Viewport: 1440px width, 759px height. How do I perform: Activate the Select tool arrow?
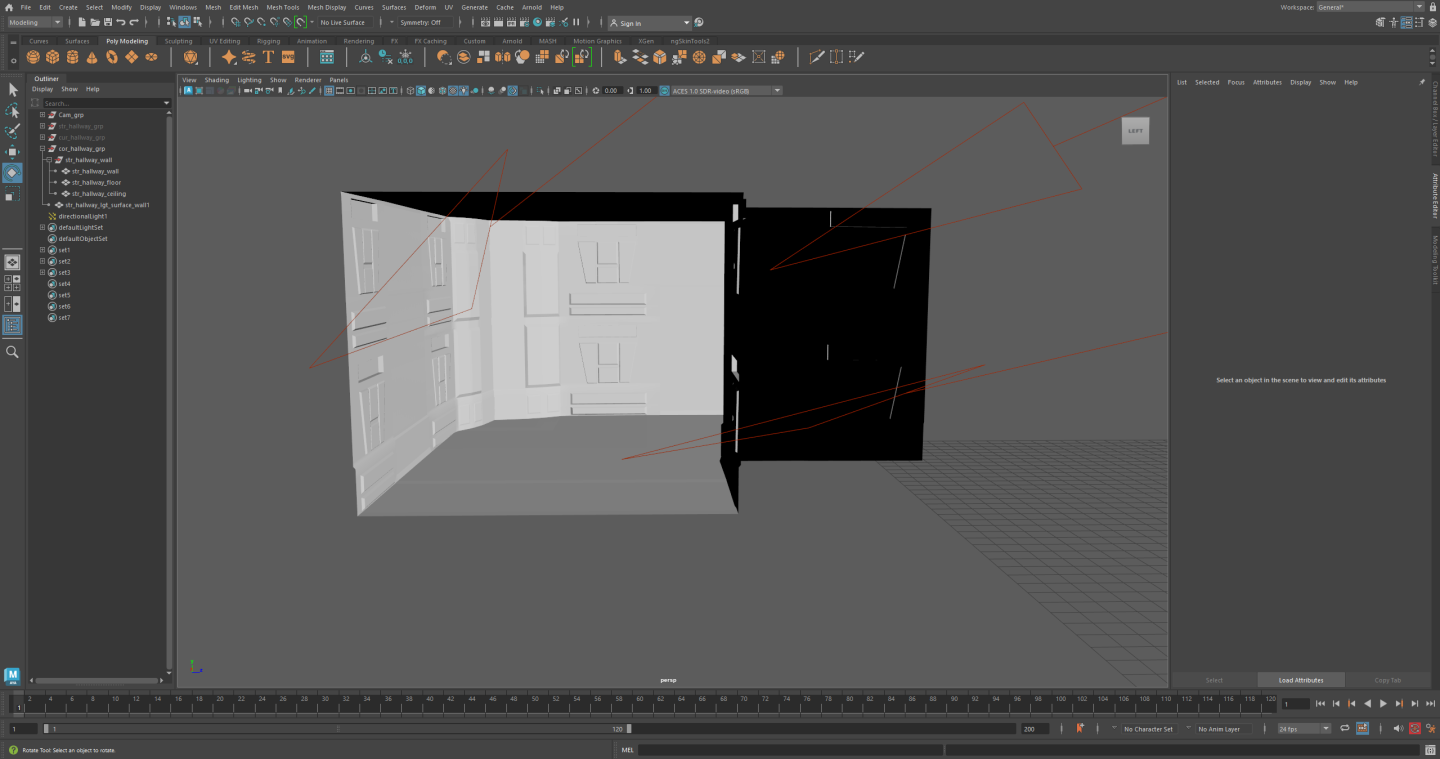click(x=12, y=90)
